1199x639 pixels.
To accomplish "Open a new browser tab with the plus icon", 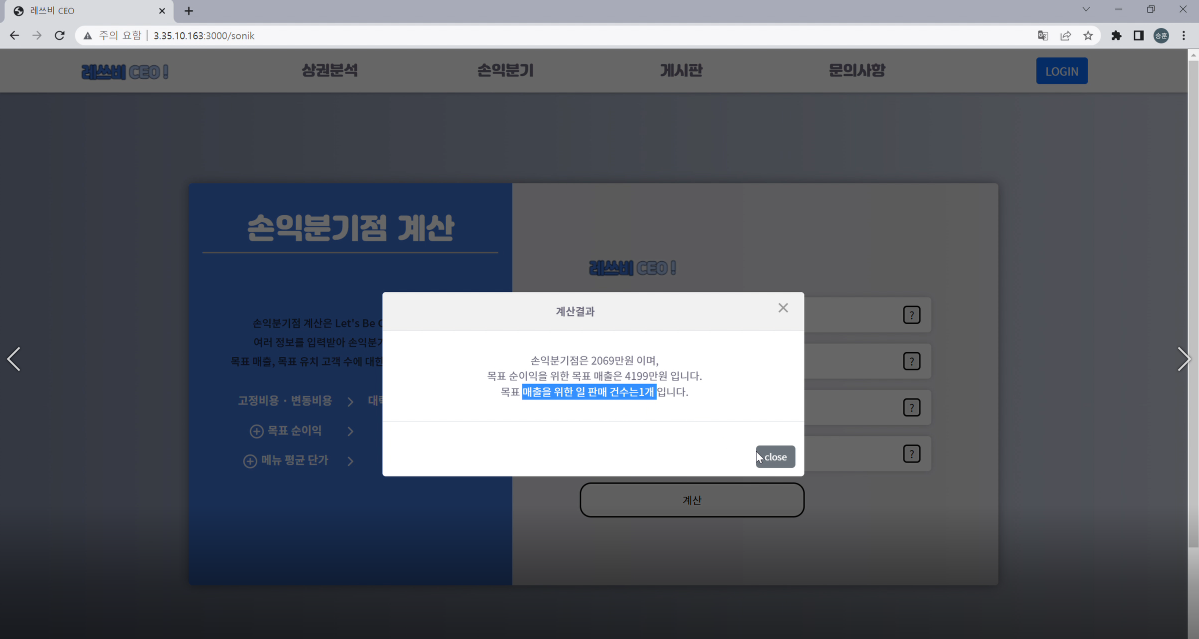I will (x=189, y=11).
